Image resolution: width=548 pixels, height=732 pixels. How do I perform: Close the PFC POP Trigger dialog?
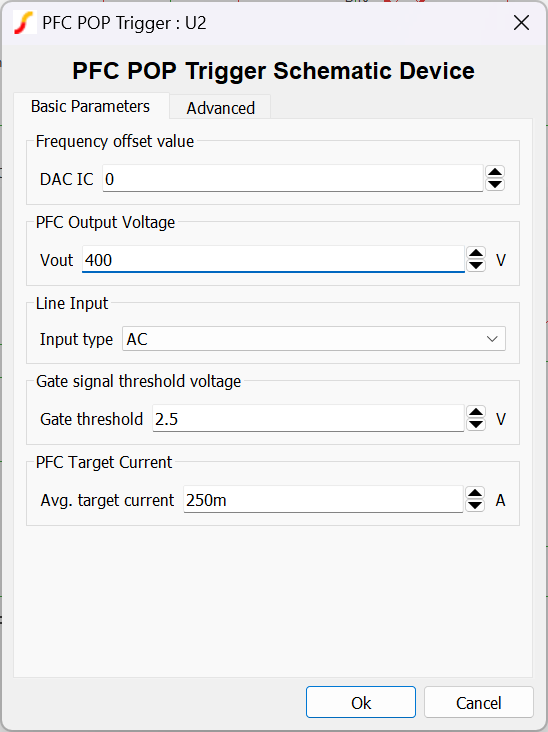(x=521, y=23)
